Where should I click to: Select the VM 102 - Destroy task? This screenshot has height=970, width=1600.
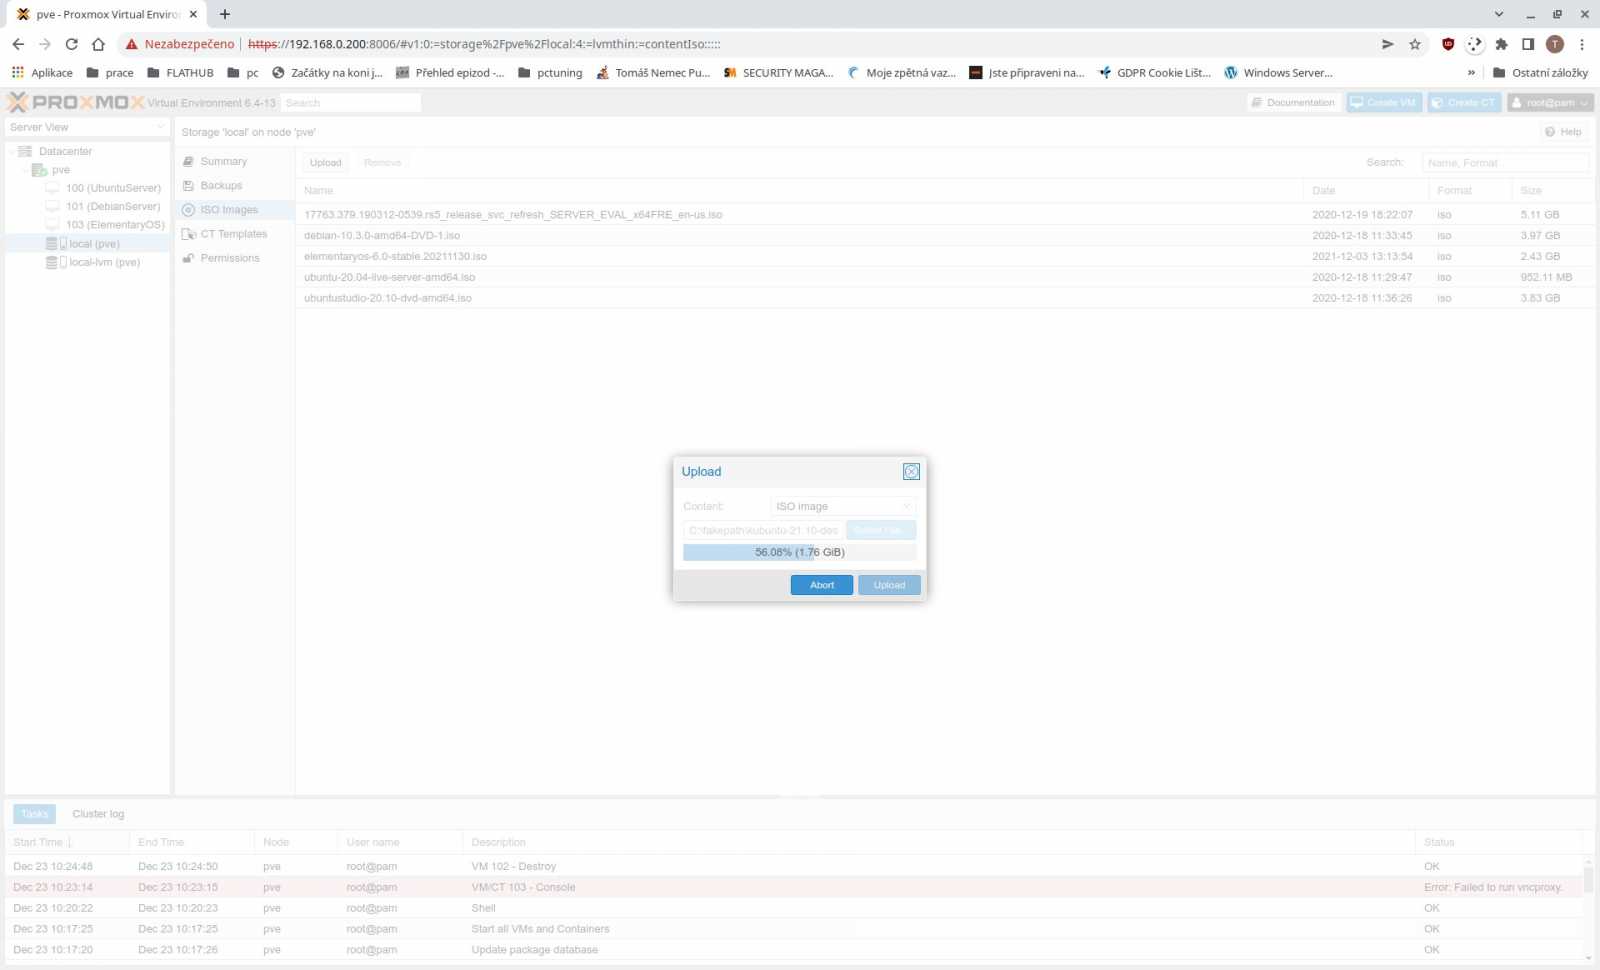[795, 866]
